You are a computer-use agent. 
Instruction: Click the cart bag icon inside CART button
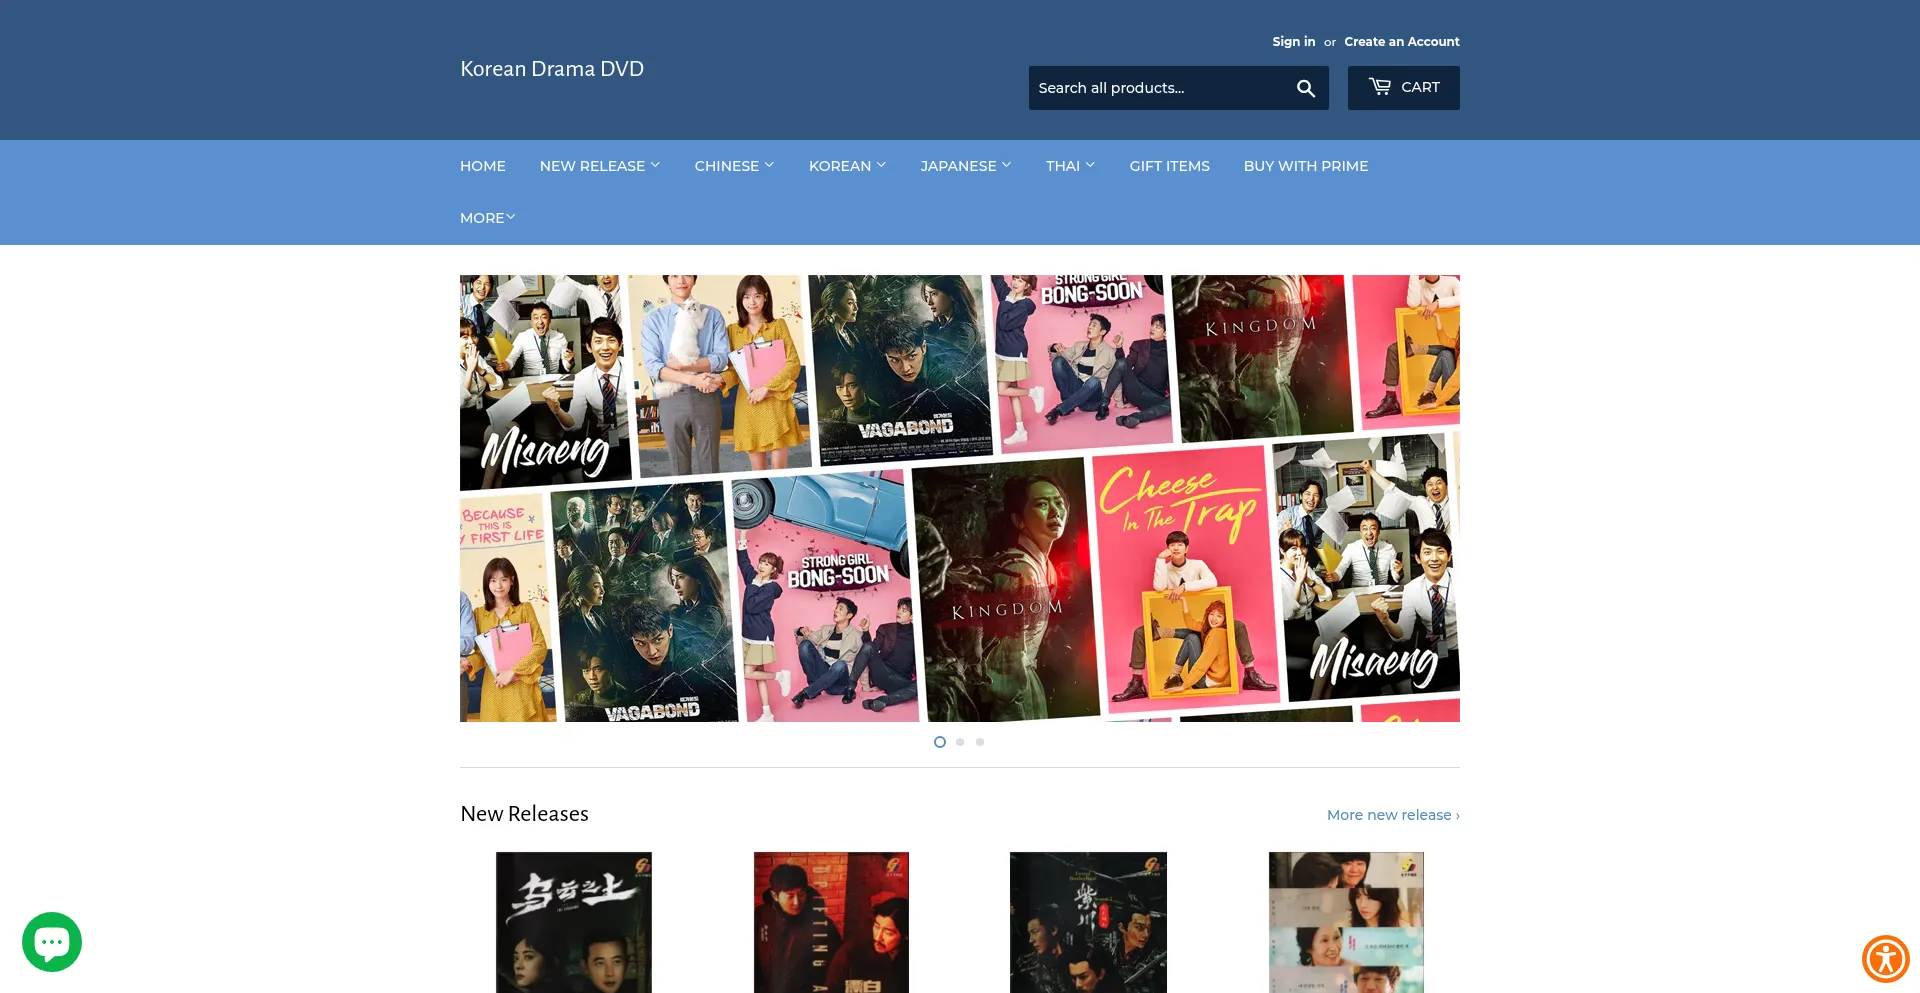(x=1380, y=87)
